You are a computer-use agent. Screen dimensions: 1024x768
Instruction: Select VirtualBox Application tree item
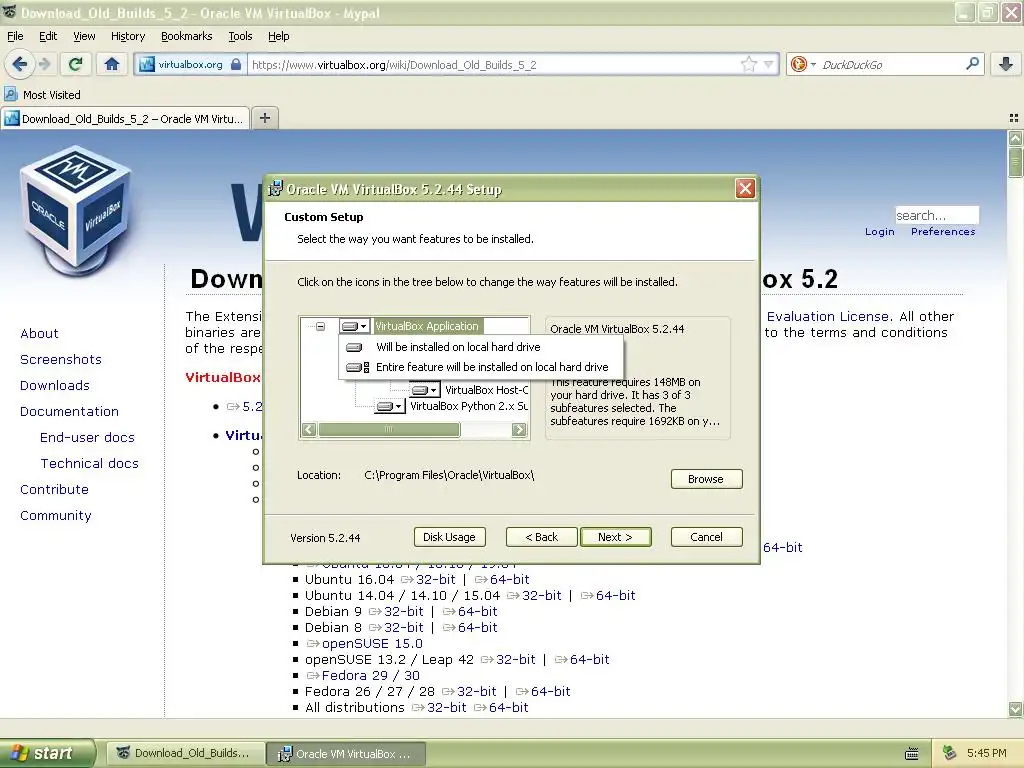pos(426,326)
